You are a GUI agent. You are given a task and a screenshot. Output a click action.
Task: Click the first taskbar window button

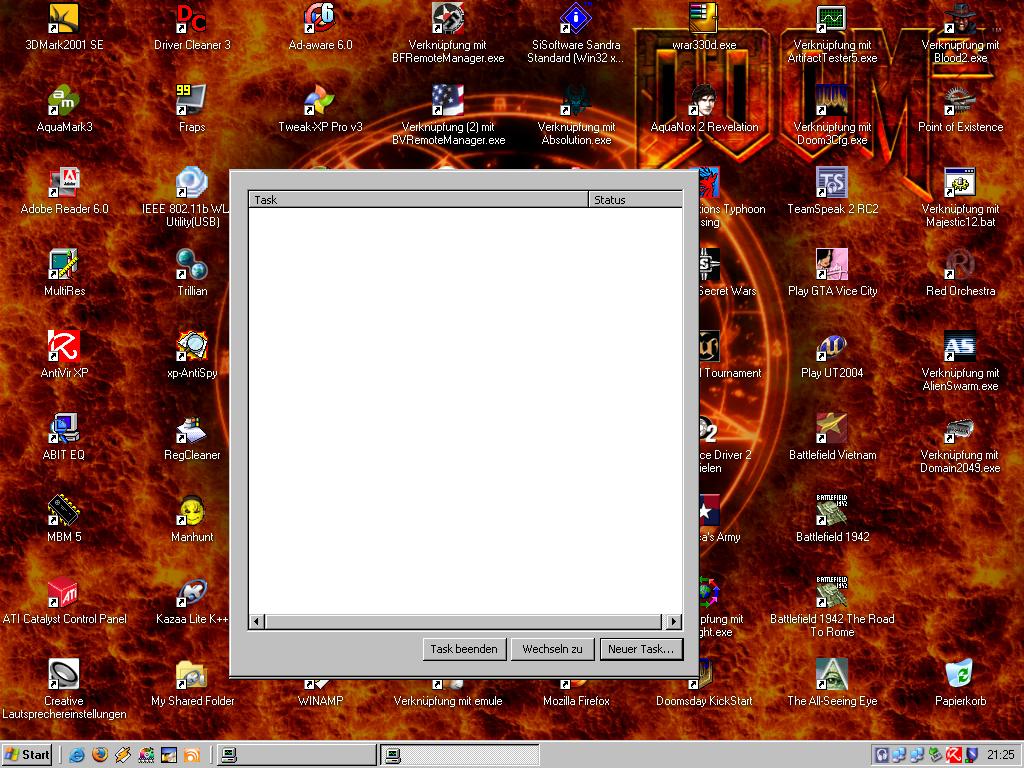pos(296,756)
